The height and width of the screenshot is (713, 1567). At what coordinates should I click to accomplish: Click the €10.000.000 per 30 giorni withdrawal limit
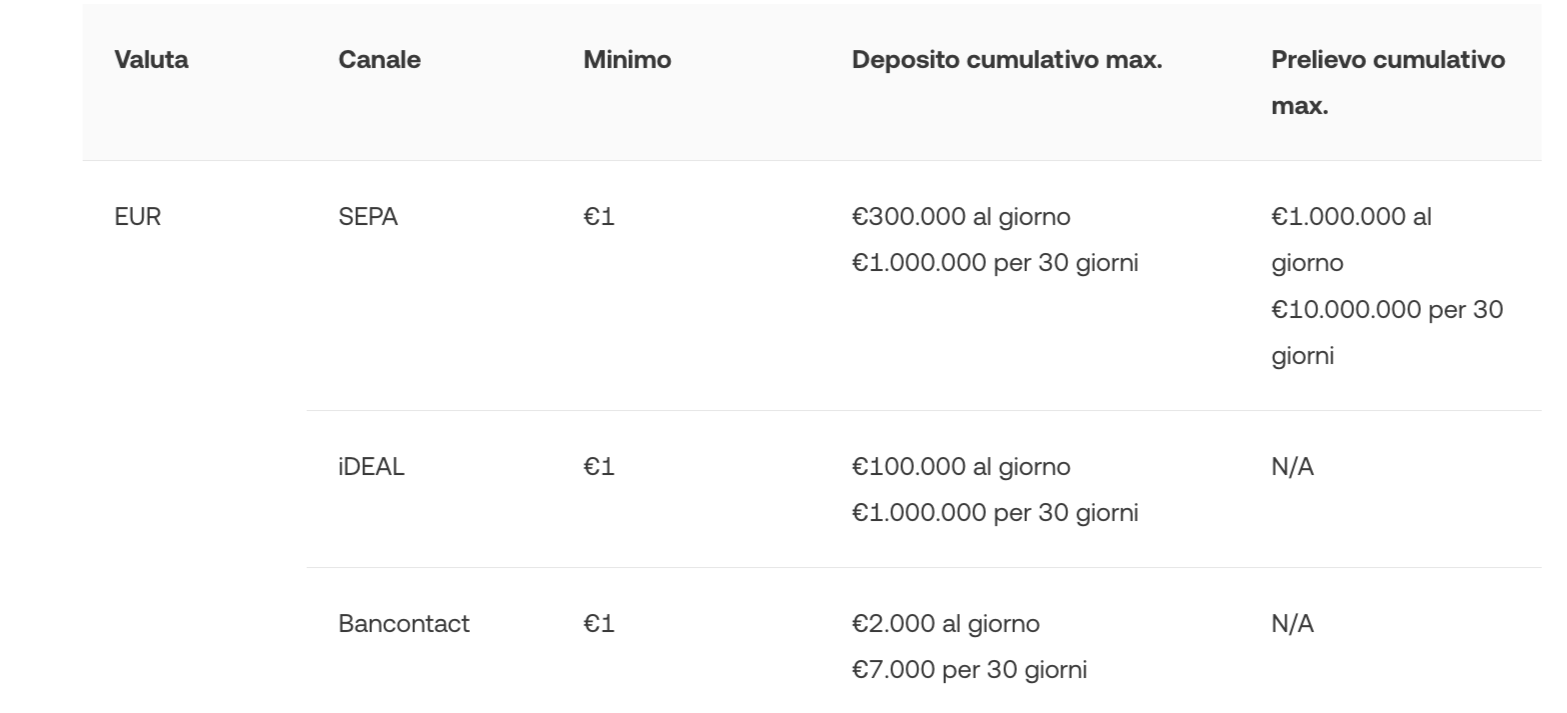click(x=1387, y=332)
